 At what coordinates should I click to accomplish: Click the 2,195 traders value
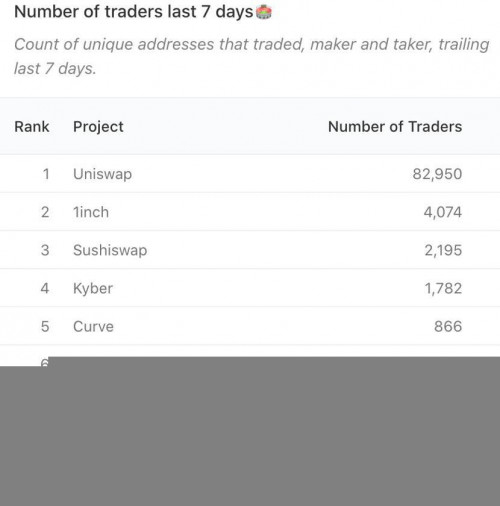click(443, 250)
